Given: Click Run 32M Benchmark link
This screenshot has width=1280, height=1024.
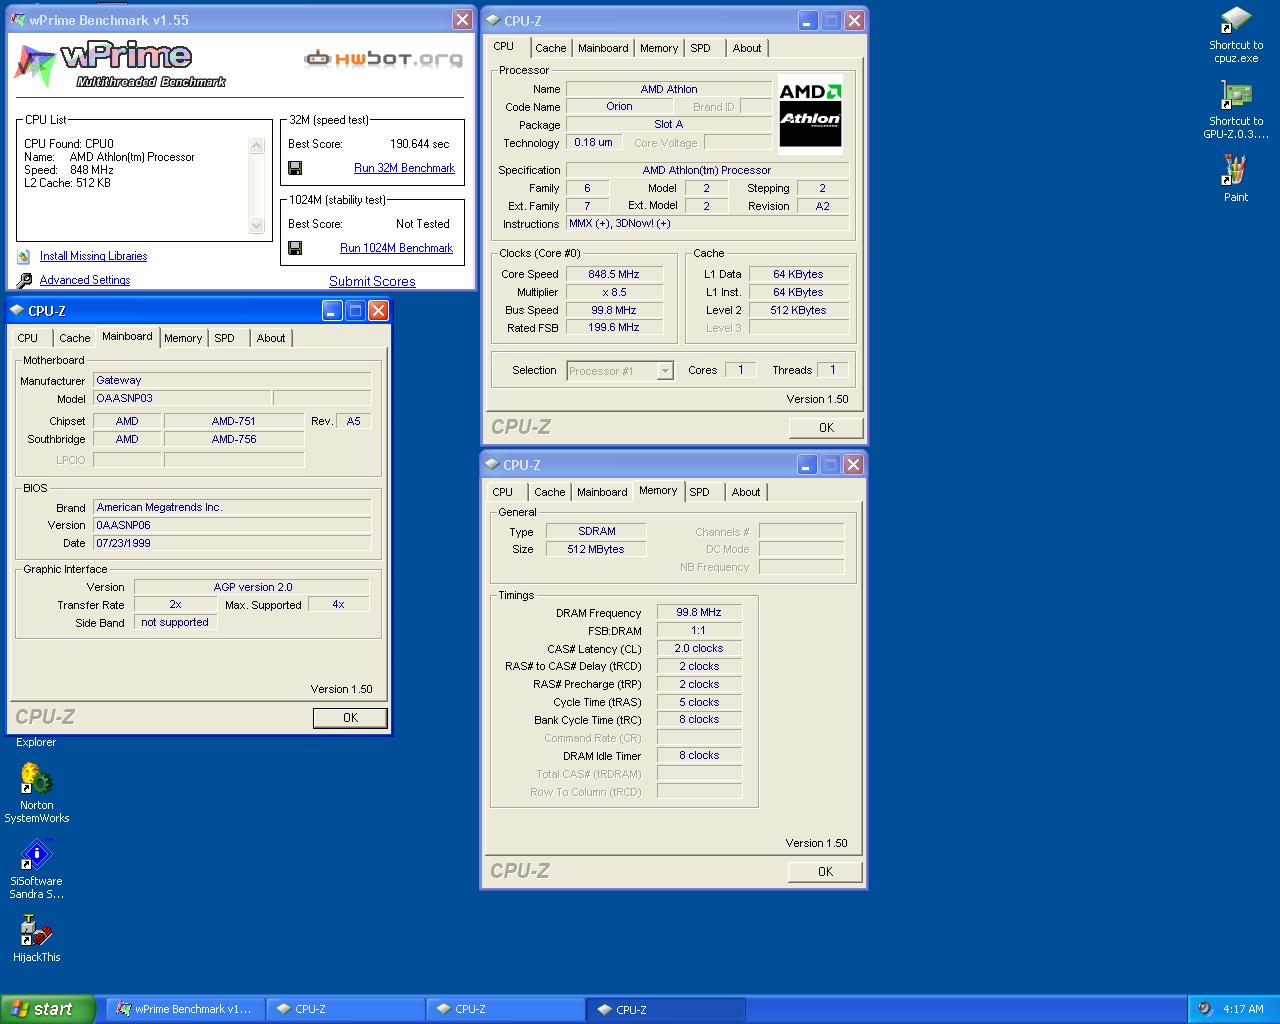Looking at the screenshot, I should tap(404, 168).
